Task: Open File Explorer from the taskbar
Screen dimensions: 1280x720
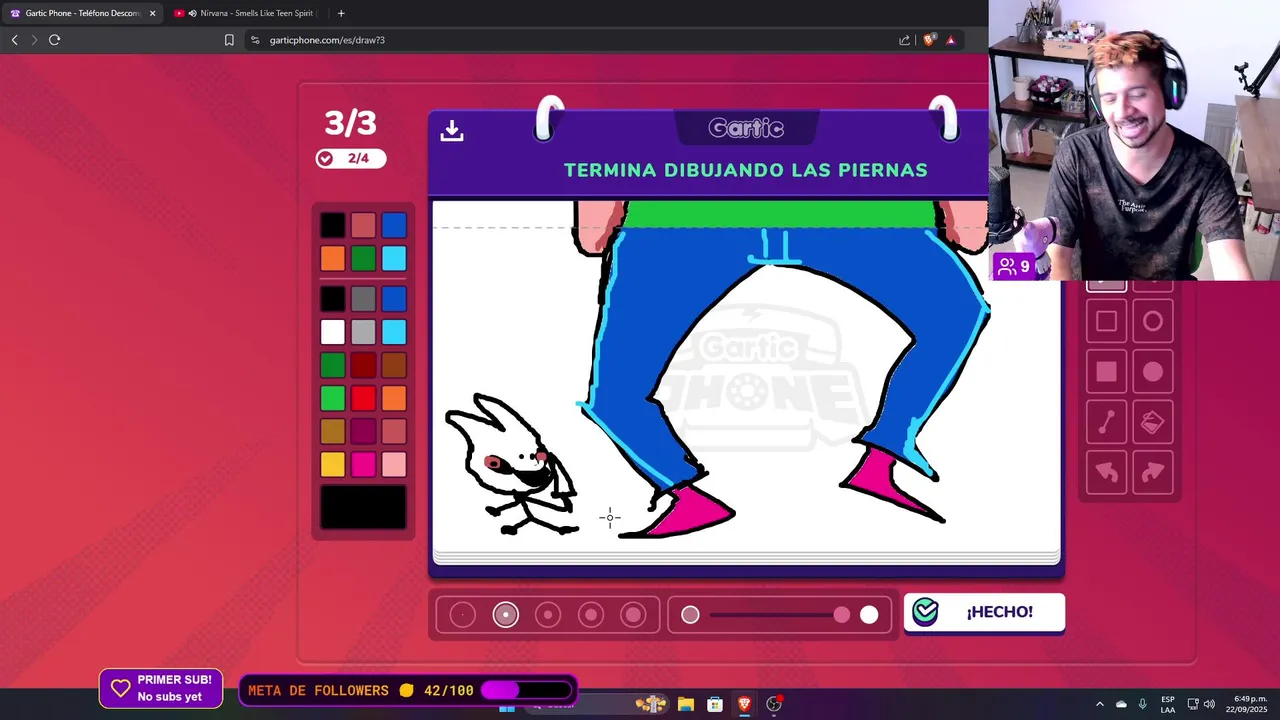Action: click(685, 704)
